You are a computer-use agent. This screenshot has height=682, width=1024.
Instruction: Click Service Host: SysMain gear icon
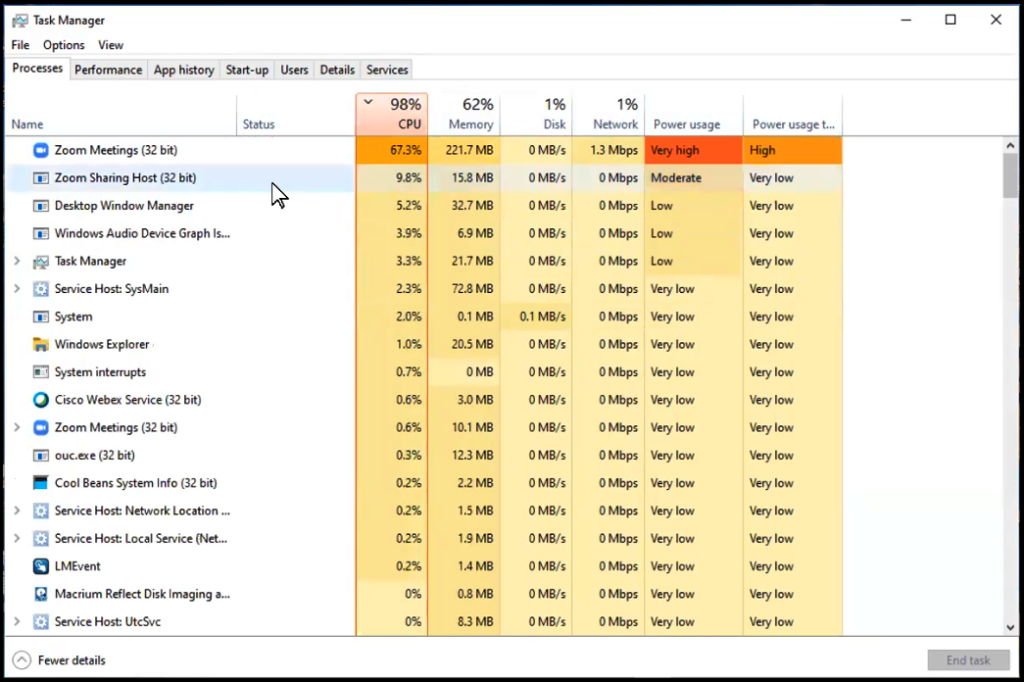pos(40,289)
